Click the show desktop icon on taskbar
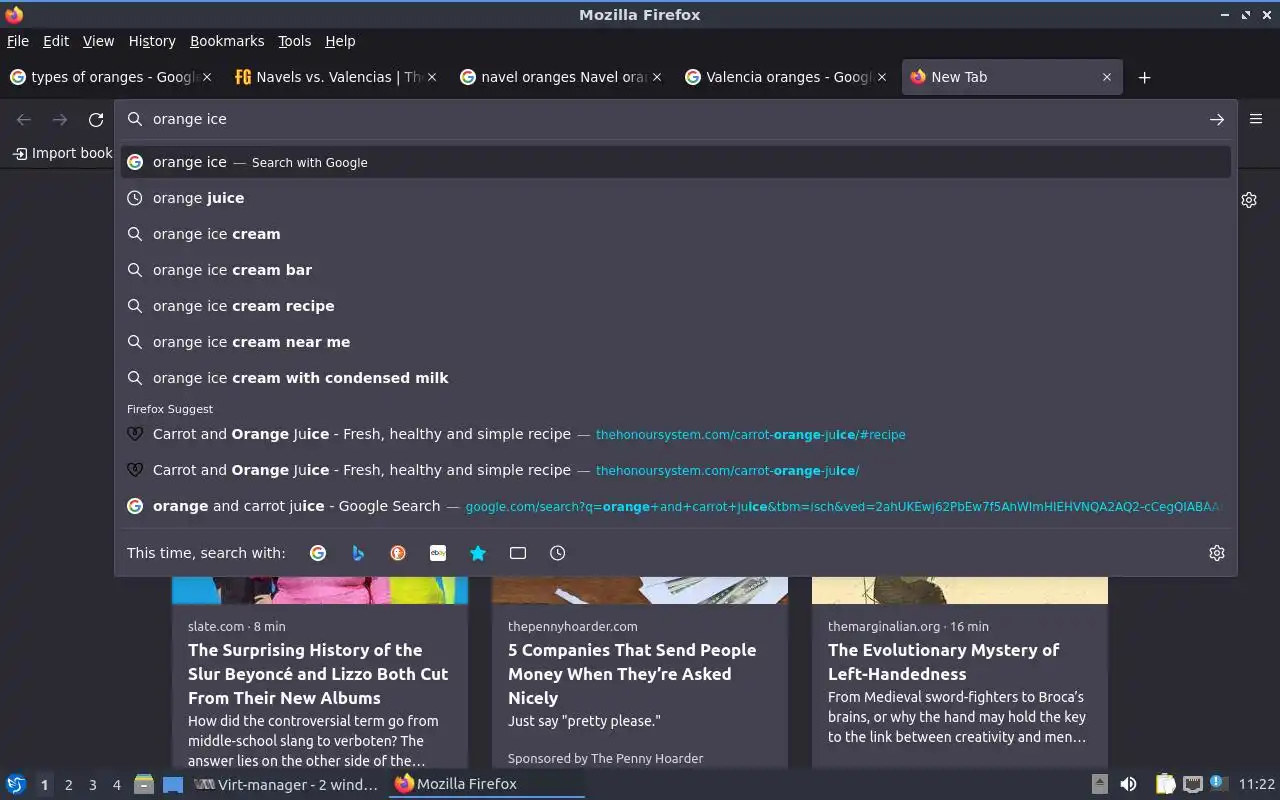The width and height of the screenshot is (1280, 800). tap(173, 784)
